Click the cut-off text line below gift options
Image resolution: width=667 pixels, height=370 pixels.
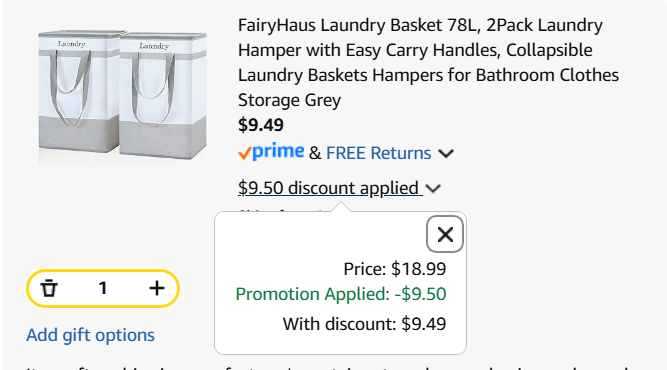point(328,367)
